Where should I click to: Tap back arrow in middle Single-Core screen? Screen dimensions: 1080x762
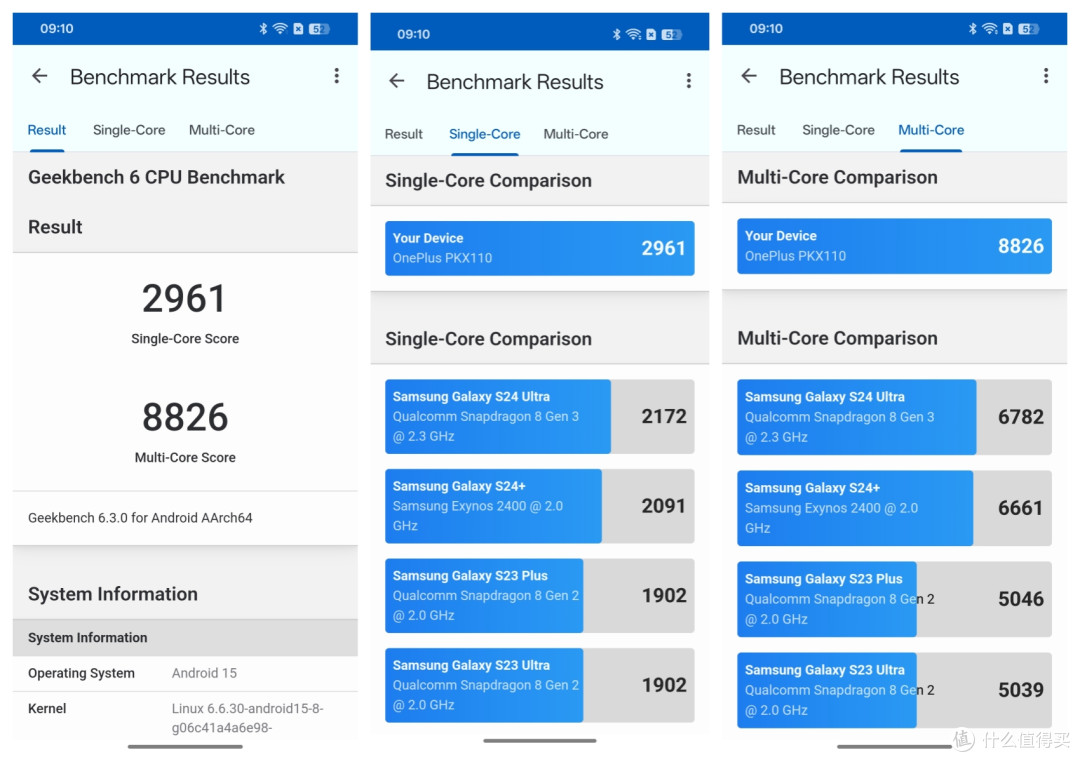click(x=397, y=81)
